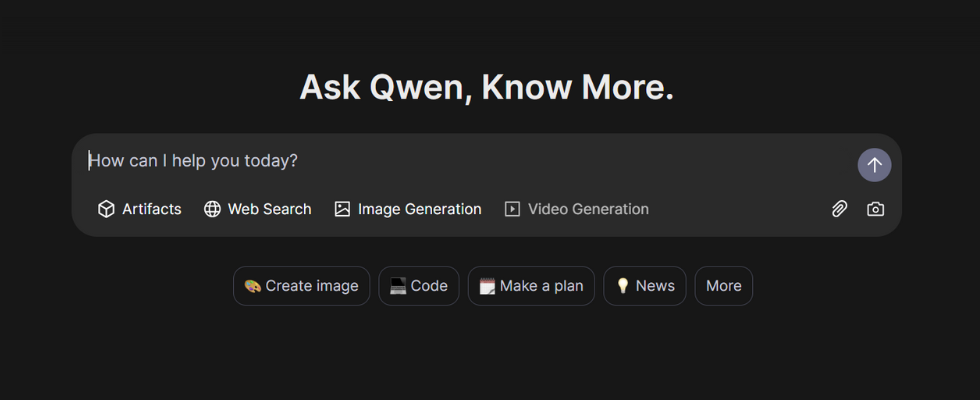Enable the Web Search mode label
The width and height of the screenshot is (980, 400).
click(x=269, y=209)
